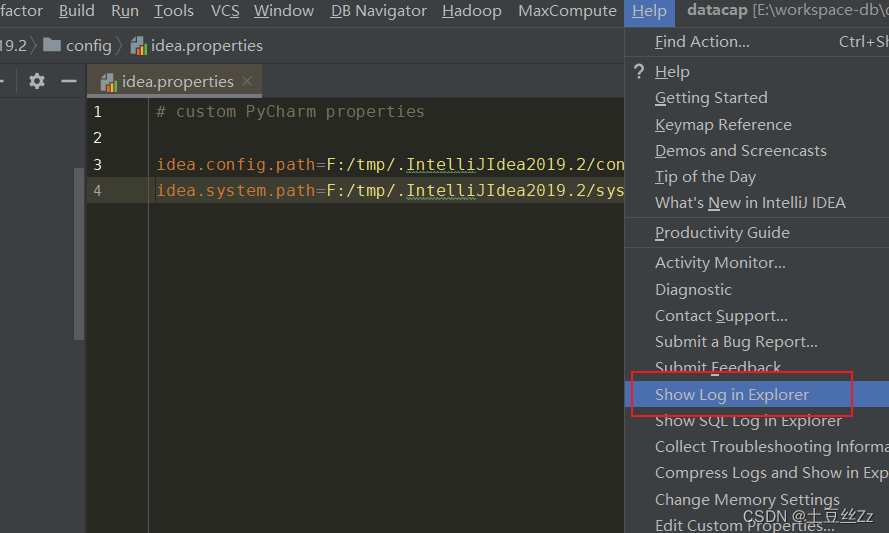Open the DB Navigator menu
The height and width of the screenshot is (533, 889).
(x=378, y=11)
